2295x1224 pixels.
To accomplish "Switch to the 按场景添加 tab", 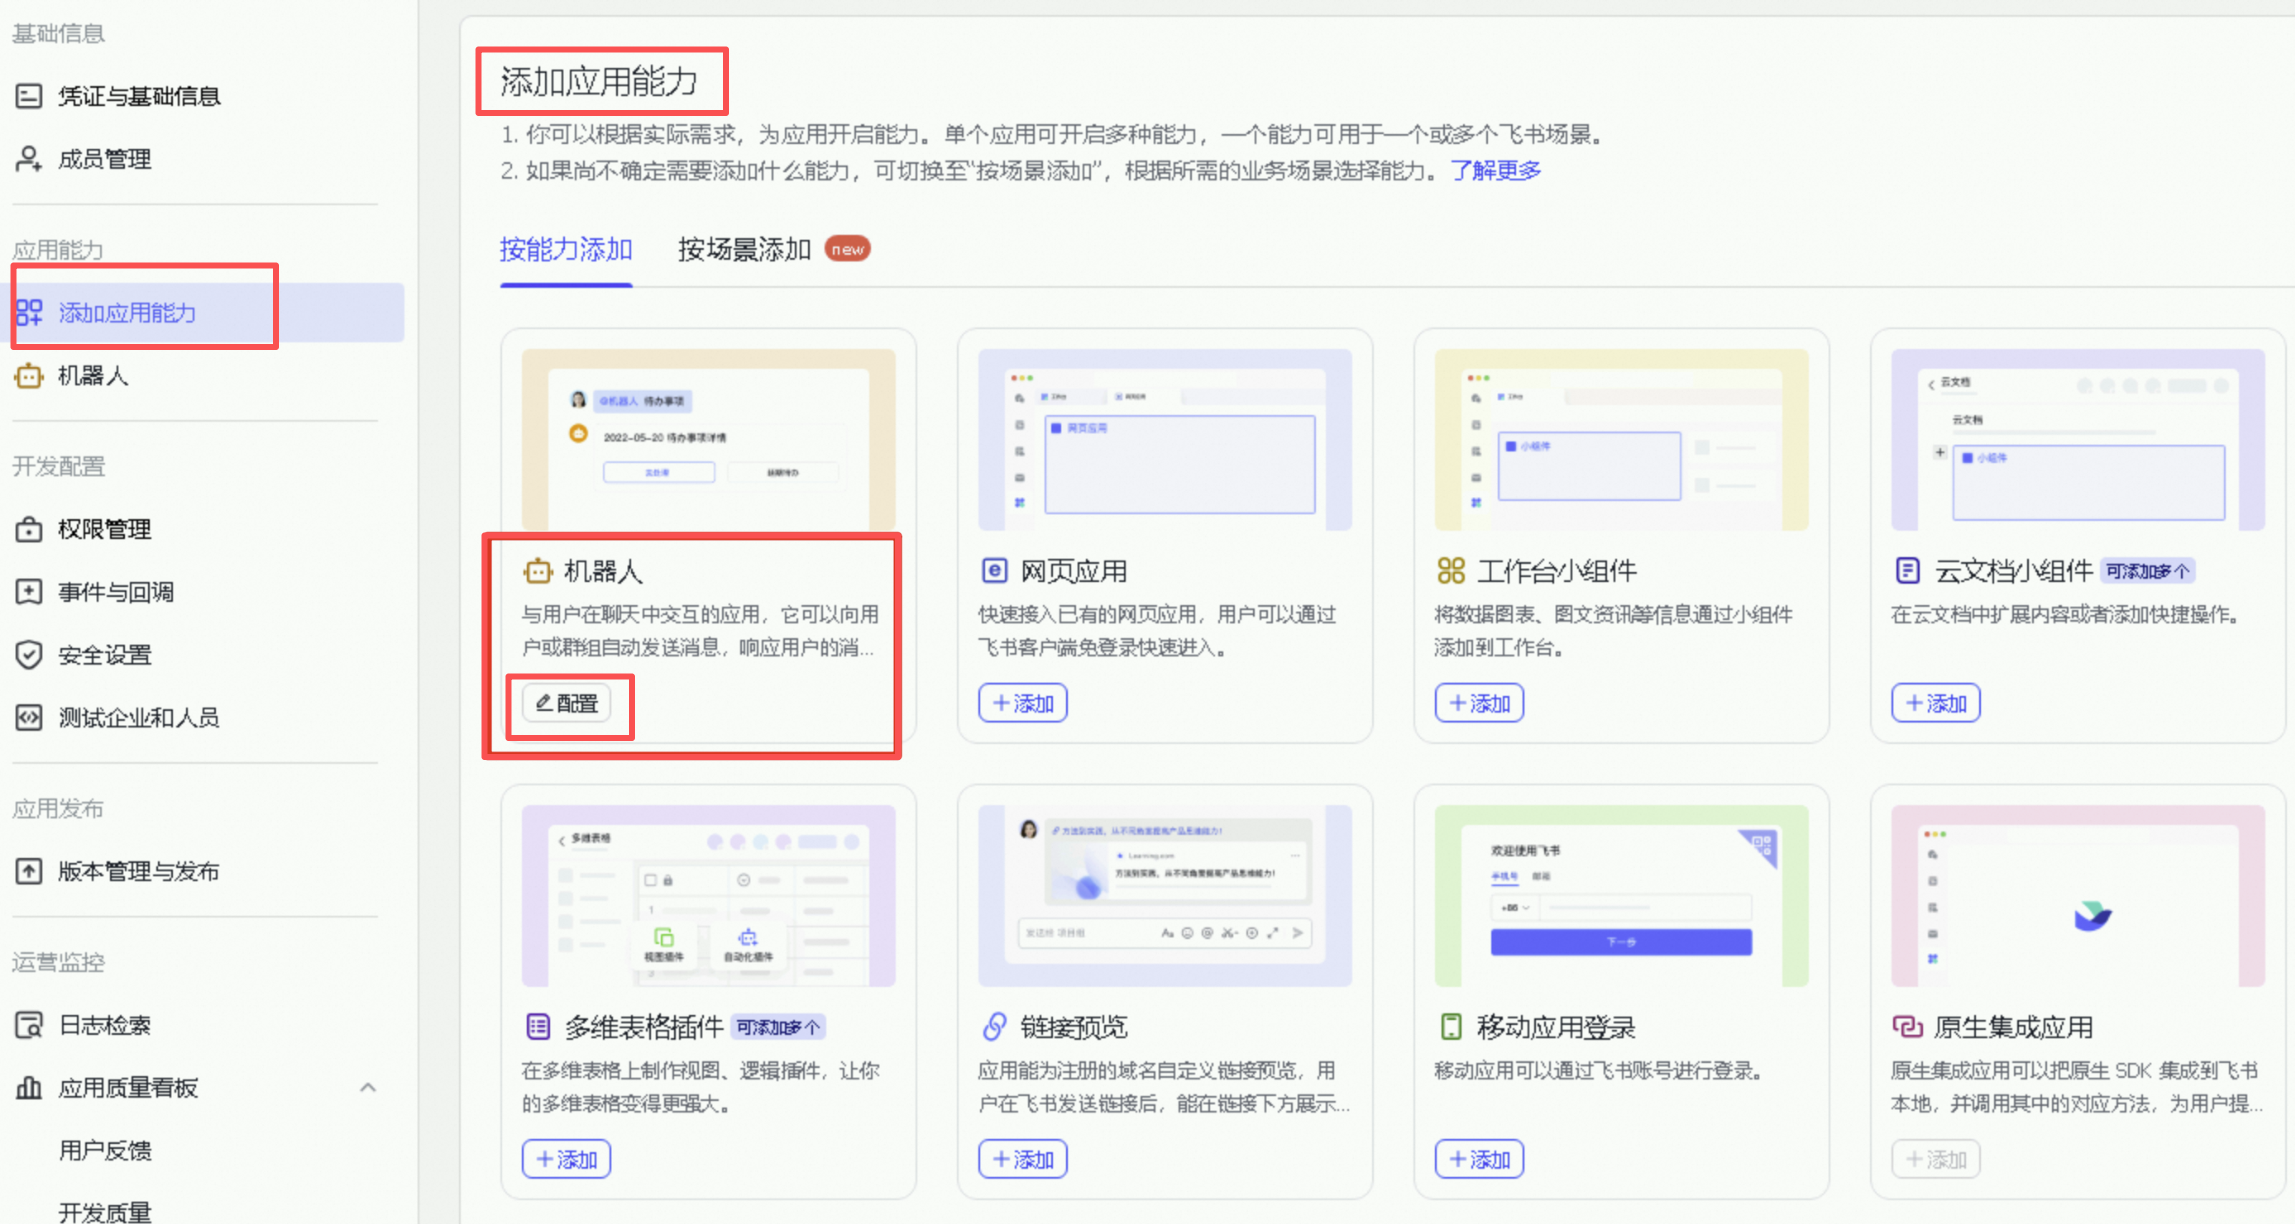I will tap(744, 249).
